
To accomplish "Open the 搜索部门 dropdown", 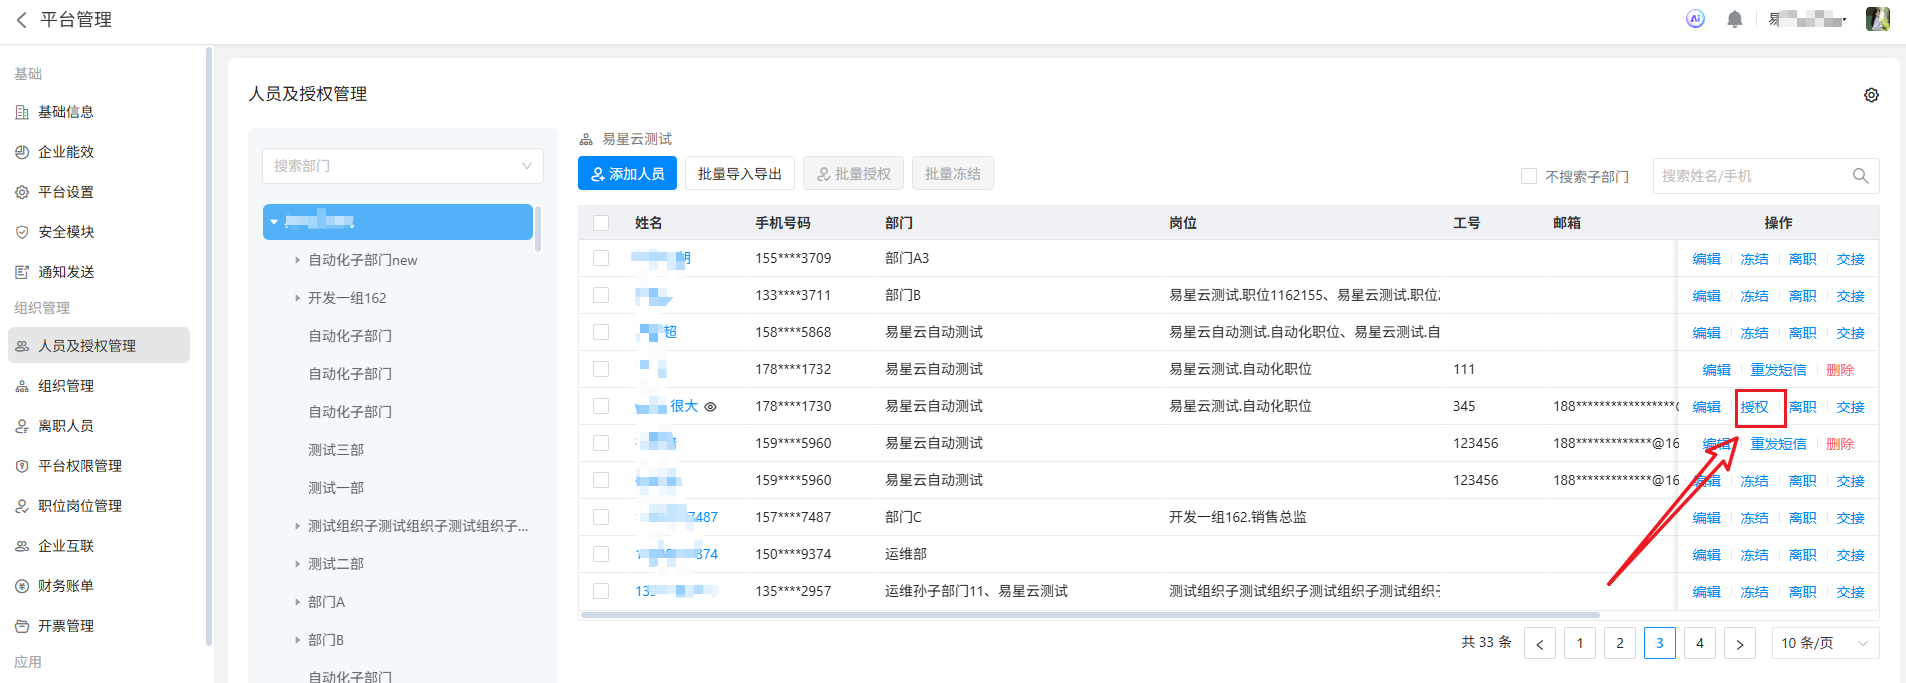I will pos(403,166).
